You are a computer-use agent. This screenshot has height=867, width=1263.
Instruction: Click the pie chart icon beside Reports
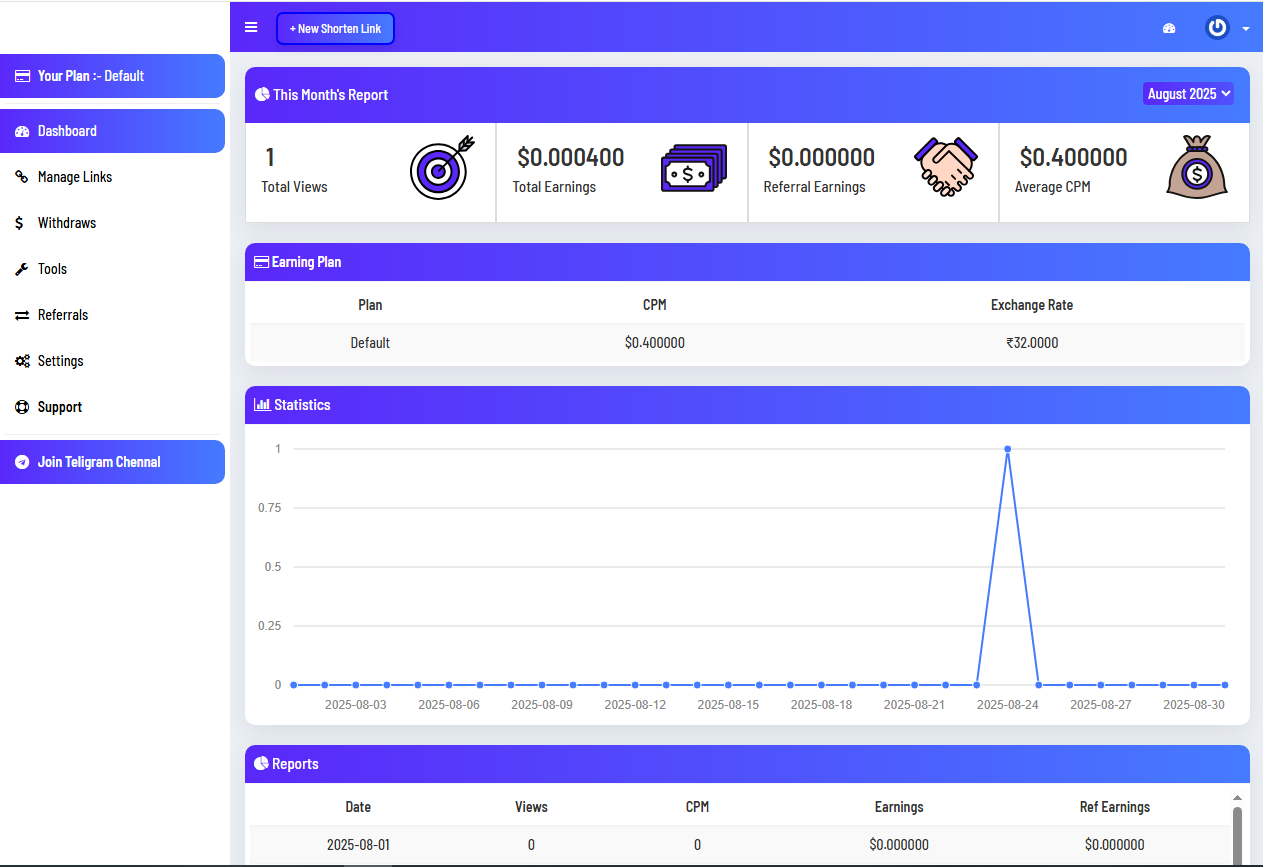point(262,763)
